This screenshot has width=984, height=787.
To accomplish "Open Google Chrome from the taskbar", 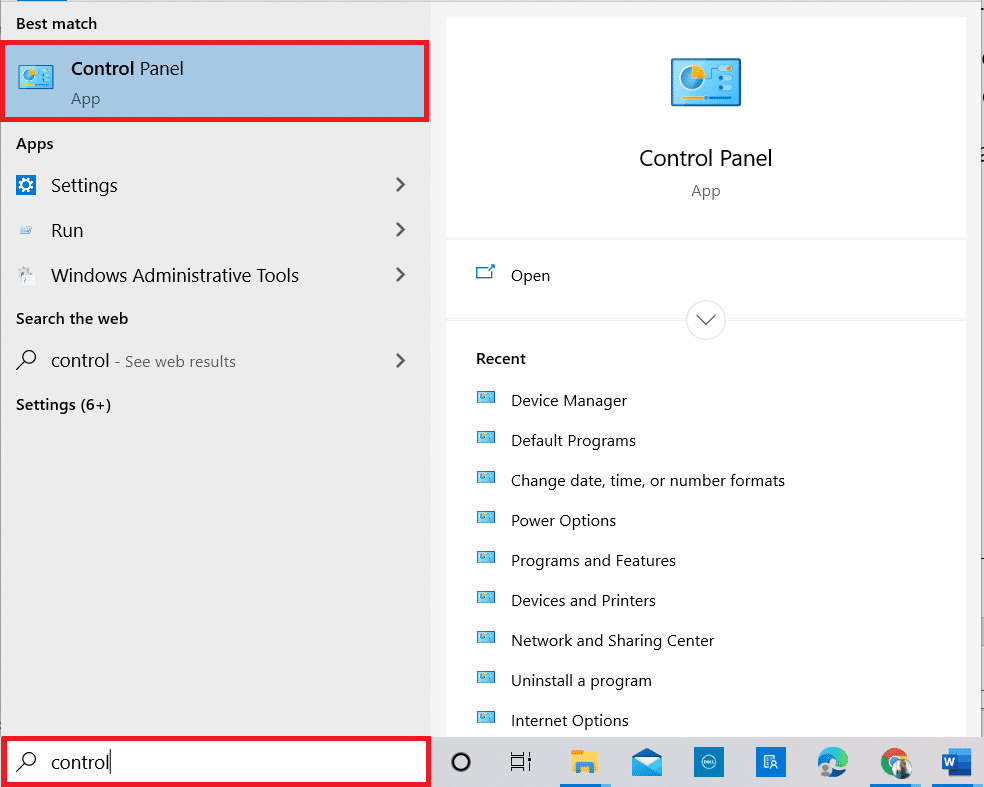I will point(896,762).
